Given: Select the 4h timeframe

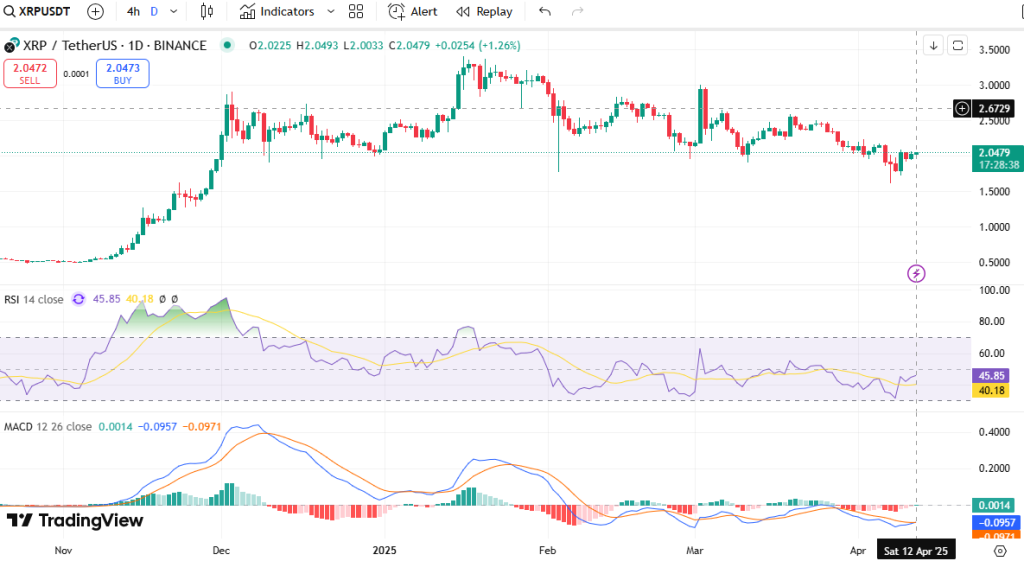Looking at the screenshot, I should tap(133, 11).
